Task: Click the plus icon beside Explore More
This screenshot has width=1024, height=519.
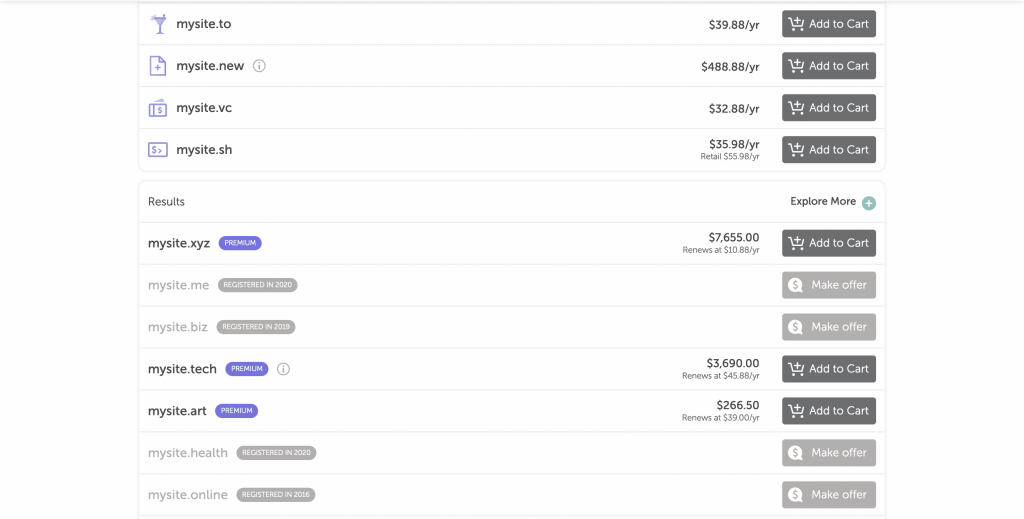Action: 869,203
